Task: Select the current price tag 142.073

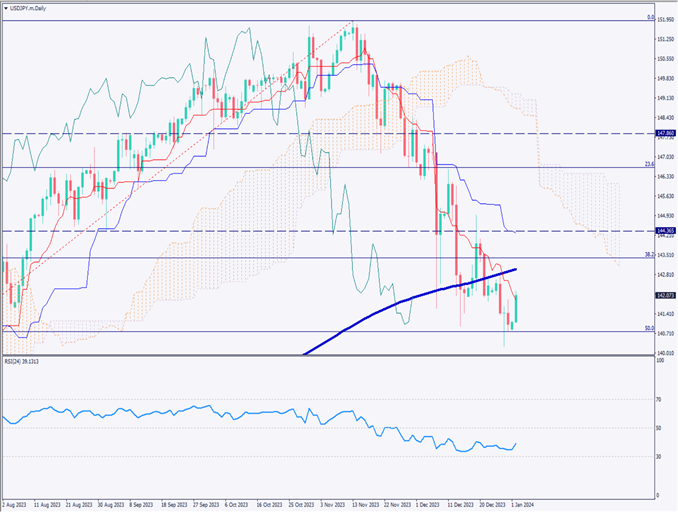Action: point(663,296)
